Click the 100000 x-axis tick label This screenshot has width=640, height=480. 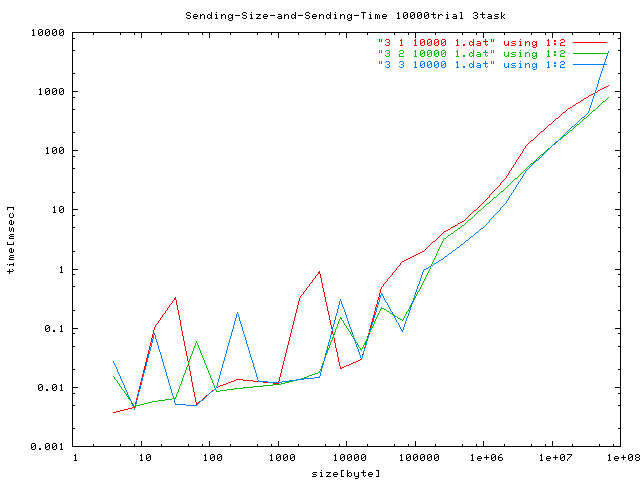tap(414, 459)
